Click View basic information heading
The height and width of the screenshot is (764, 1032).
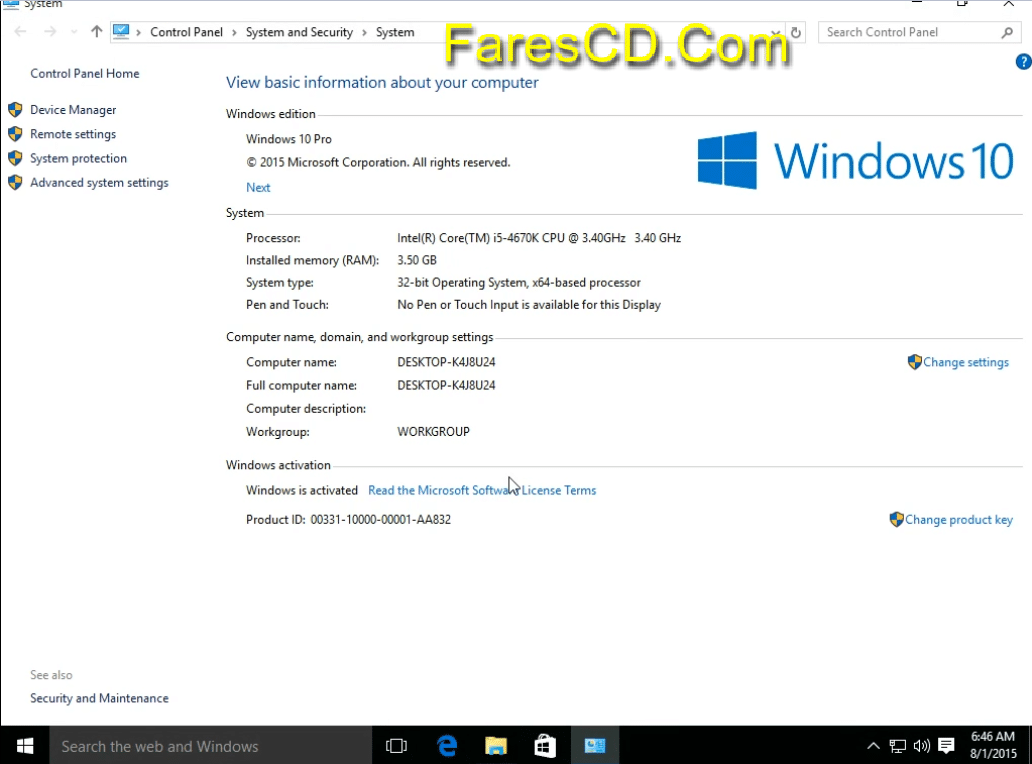pyautogui.click(x=382, y=83)
